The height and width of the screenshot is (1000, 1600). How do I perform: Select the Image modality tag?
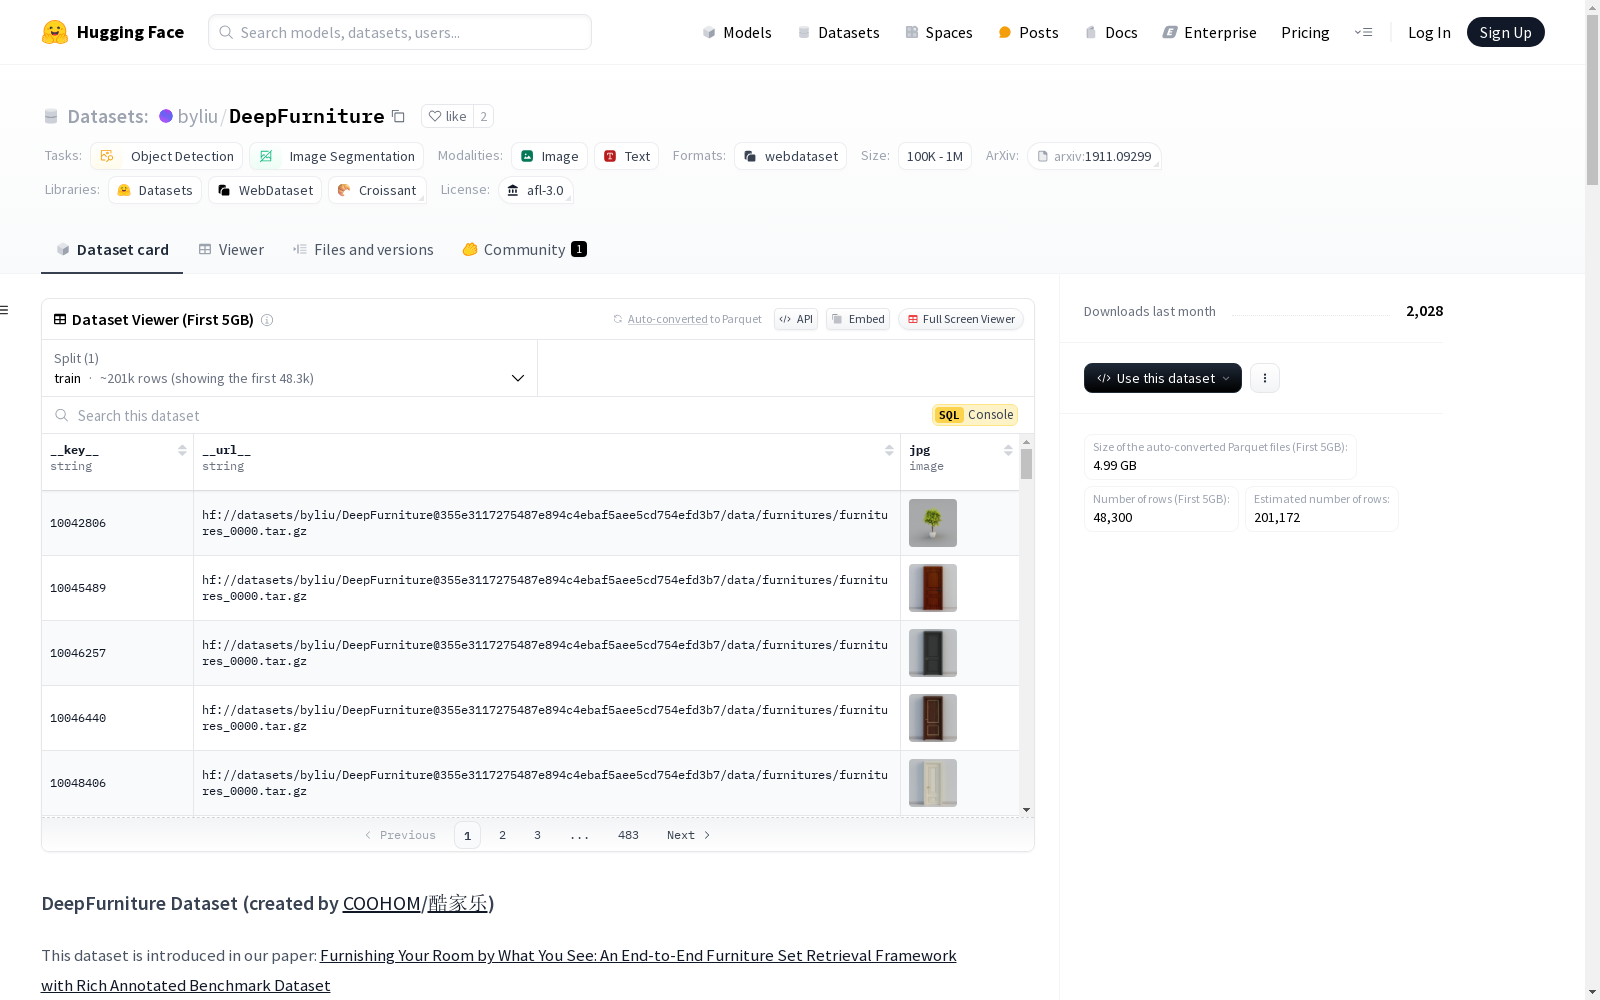[x=549, y=156]
